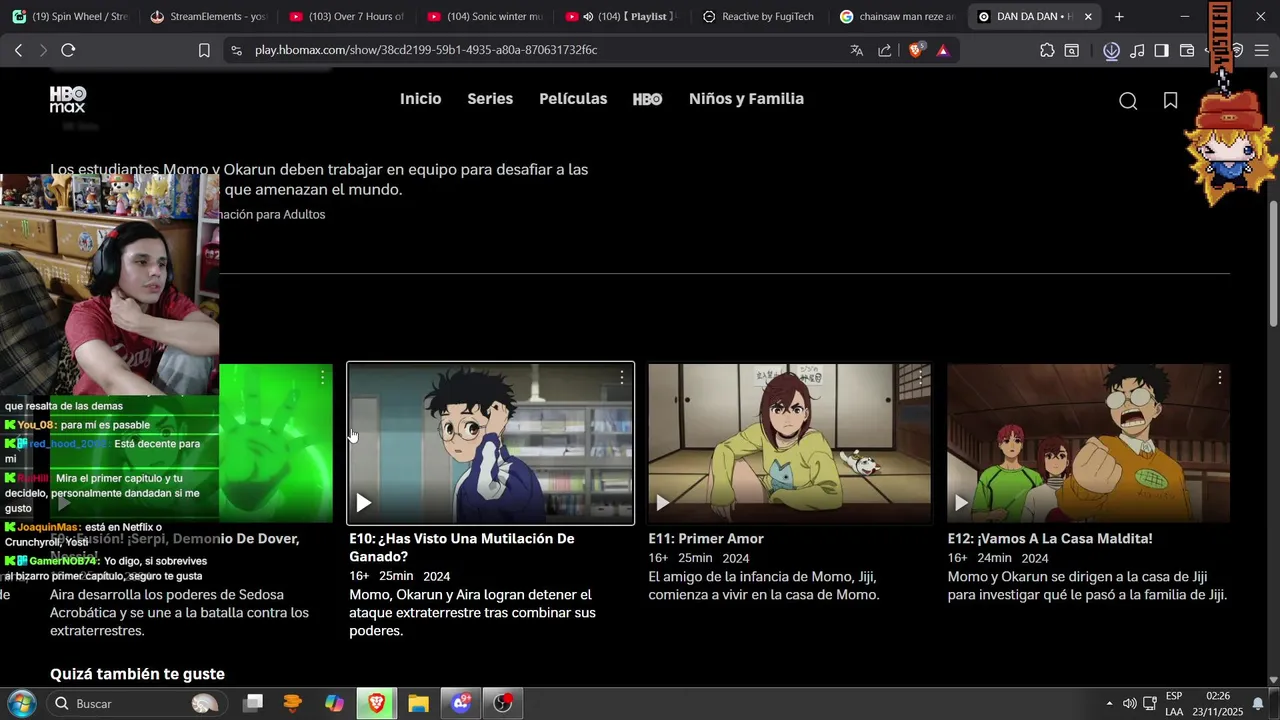Open E12 Casa Maldita thumbnail

[1088, 443]
